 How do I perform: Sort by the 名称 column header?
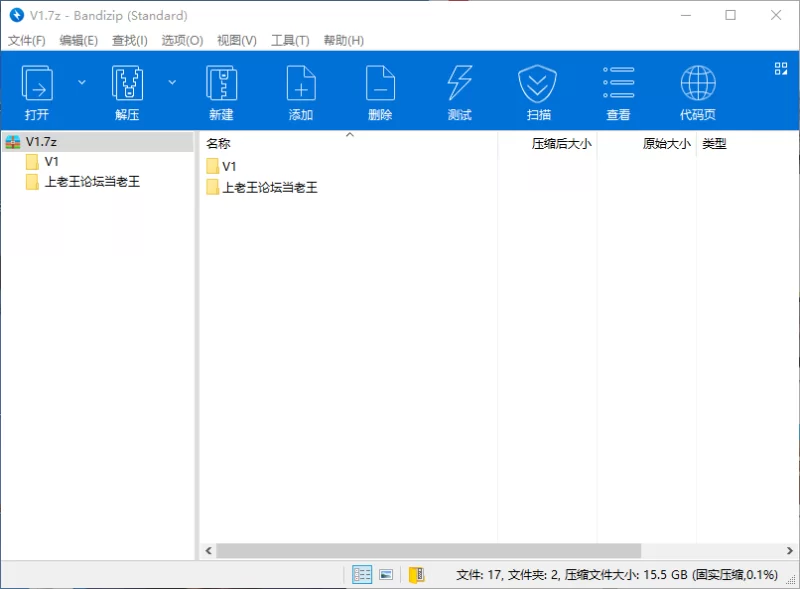[x=349, y=143]
